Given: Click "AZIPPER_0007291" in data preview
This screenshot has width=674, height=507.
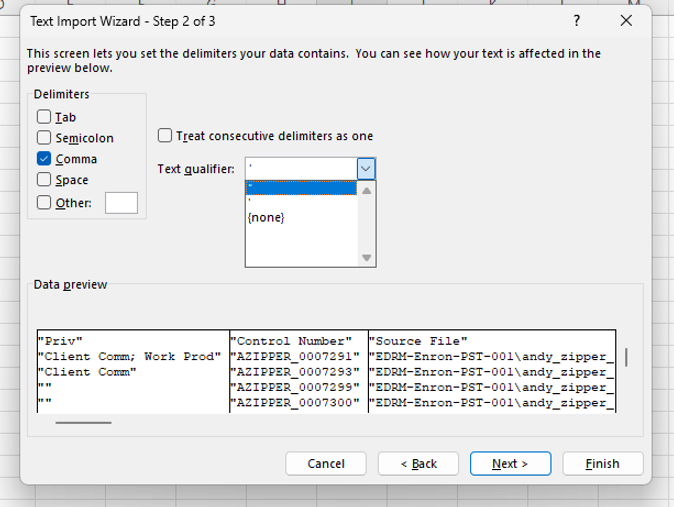Looking at the screenshot, I should click(x=295, y=356).
